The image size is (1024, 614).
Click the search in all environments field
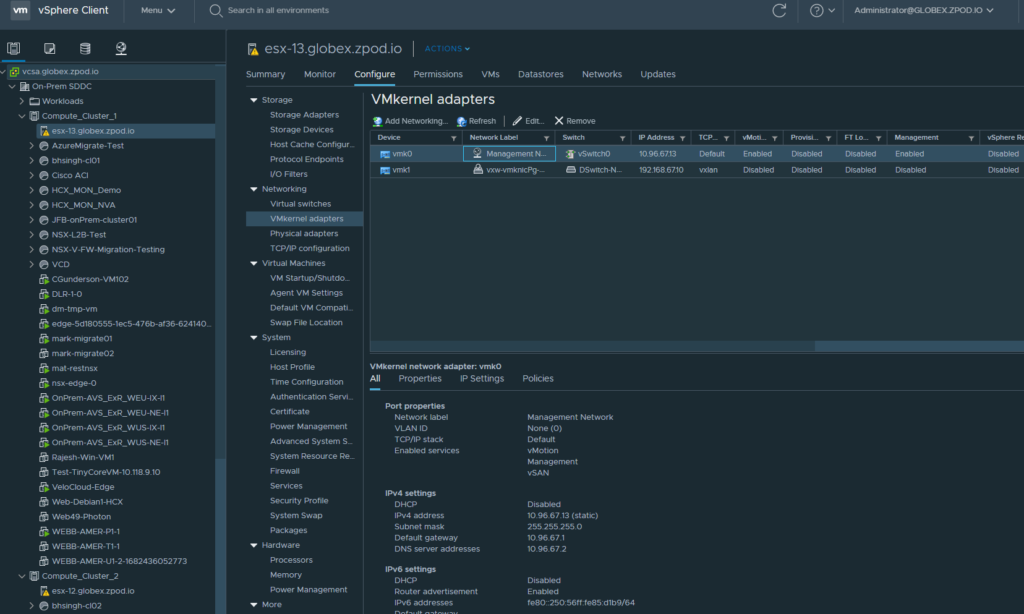pyautogui.click(x=278, y=10)
